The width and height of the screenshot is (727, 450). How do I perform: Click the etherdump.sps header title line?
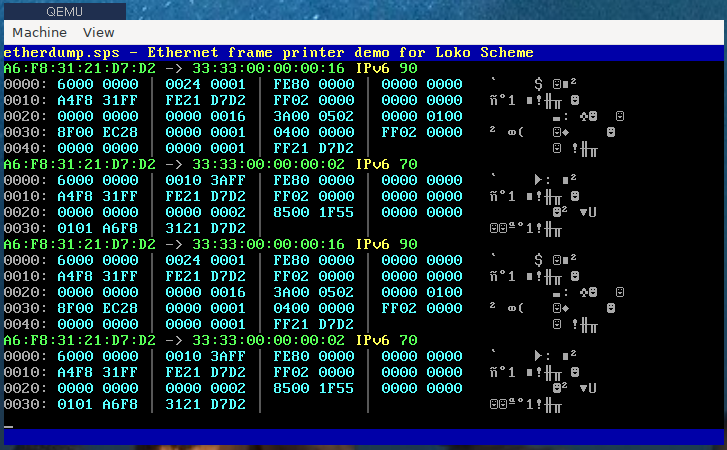[x=268, y=52]
